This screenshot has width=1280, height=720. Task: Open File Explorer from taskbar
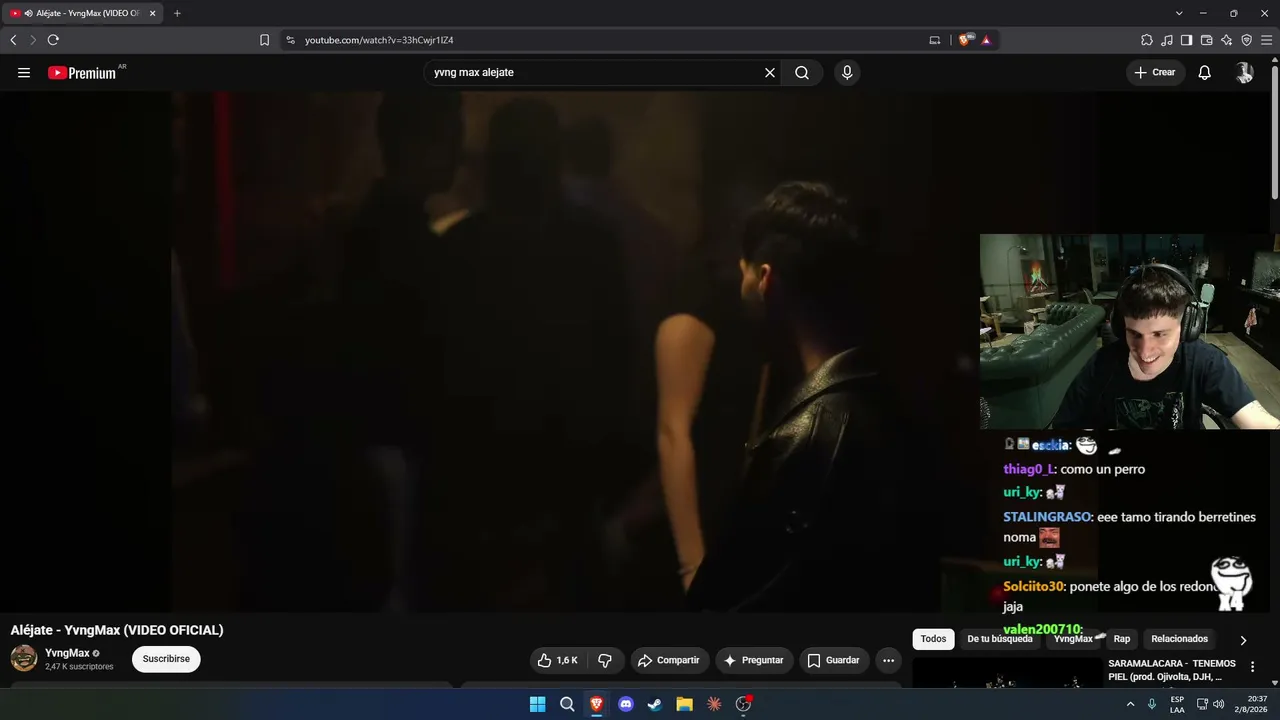[x=684, y=704]
